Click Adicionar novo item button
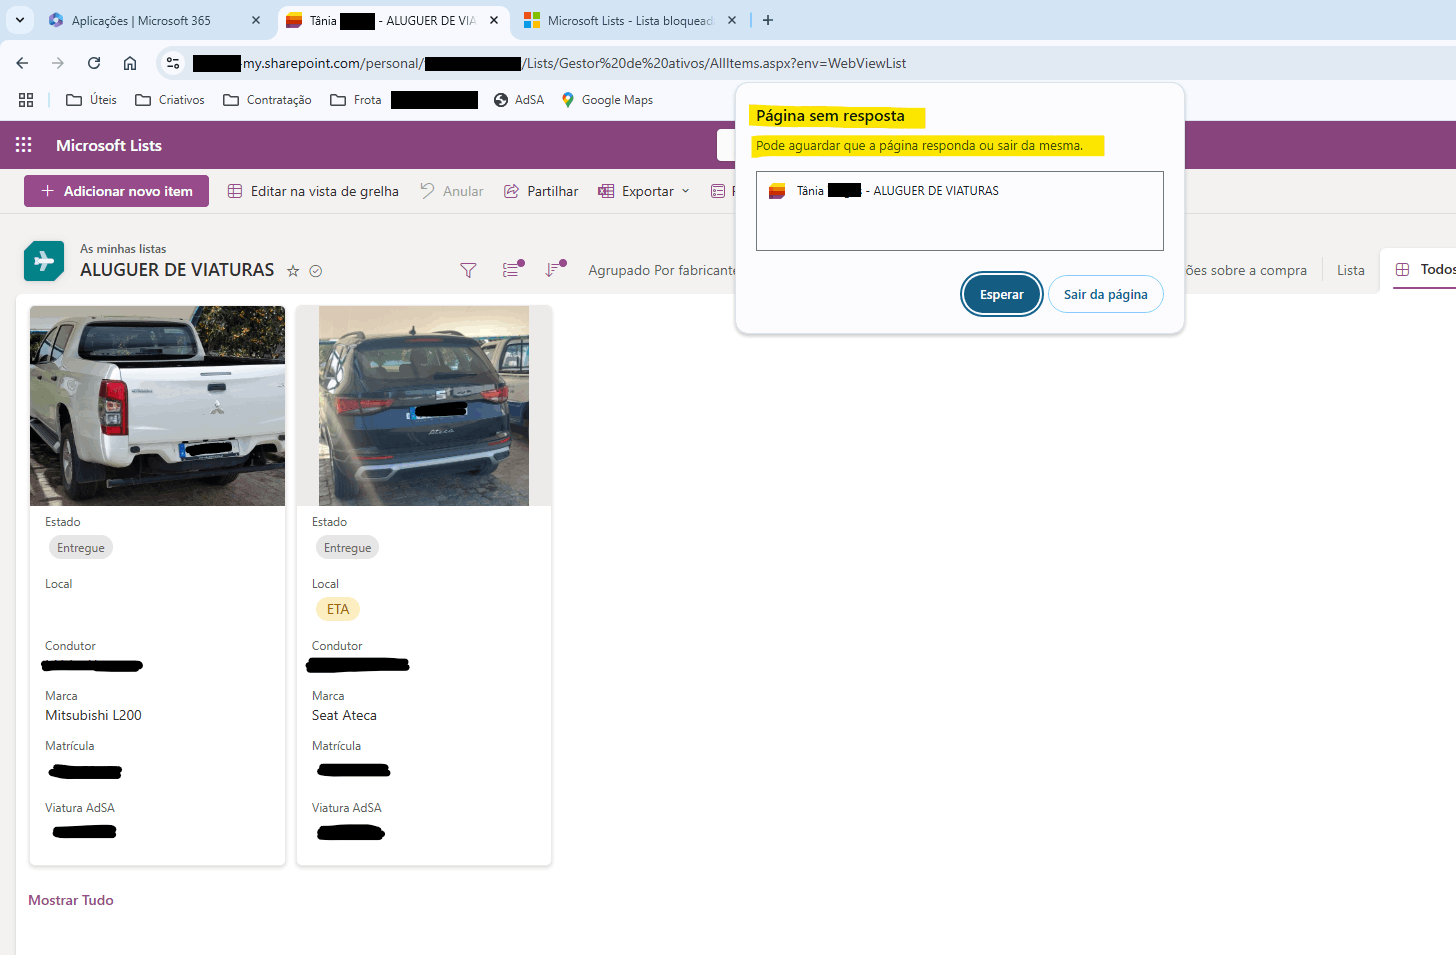This screenshot has height=955, width=1456. (116, 191)
